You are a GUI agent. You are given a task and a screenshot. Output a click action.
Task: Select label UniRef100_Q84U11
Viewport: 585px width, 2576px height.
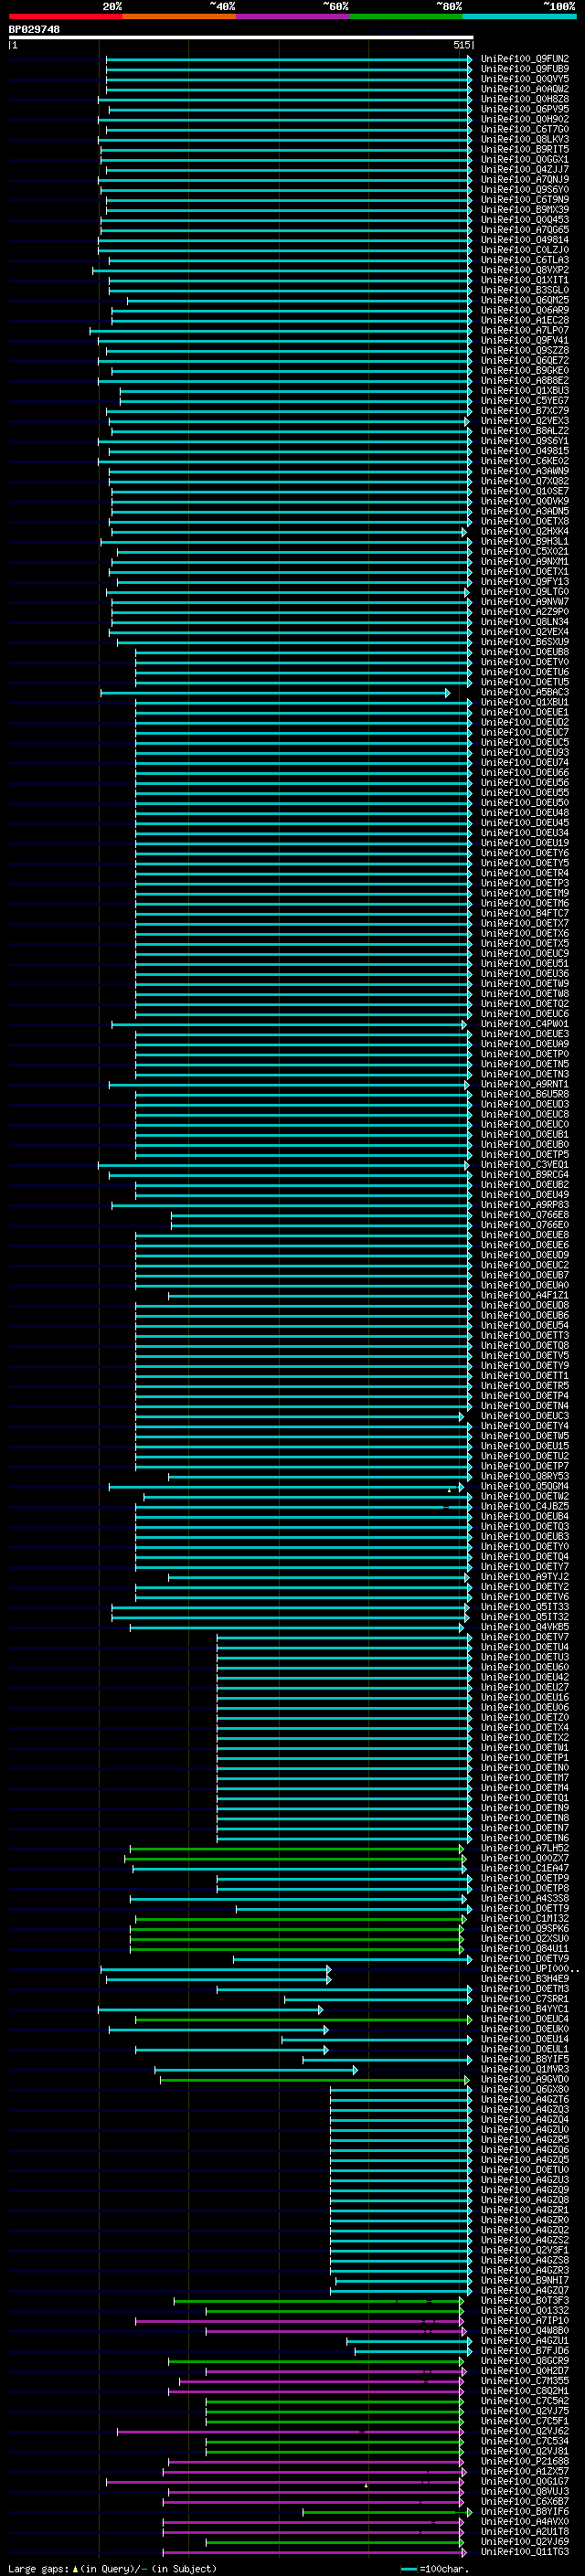coord(524,1949)
